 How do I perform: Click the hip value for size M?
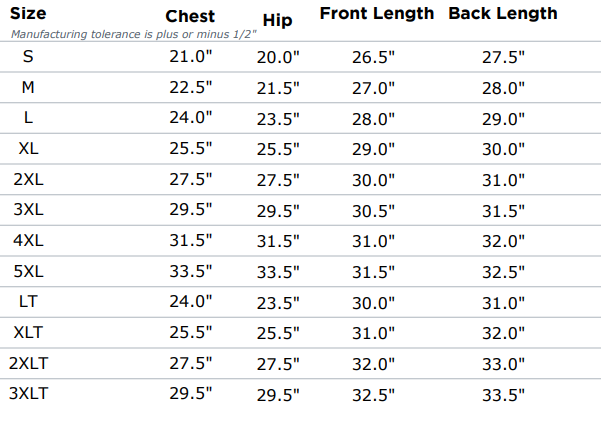tap(277, 88)
